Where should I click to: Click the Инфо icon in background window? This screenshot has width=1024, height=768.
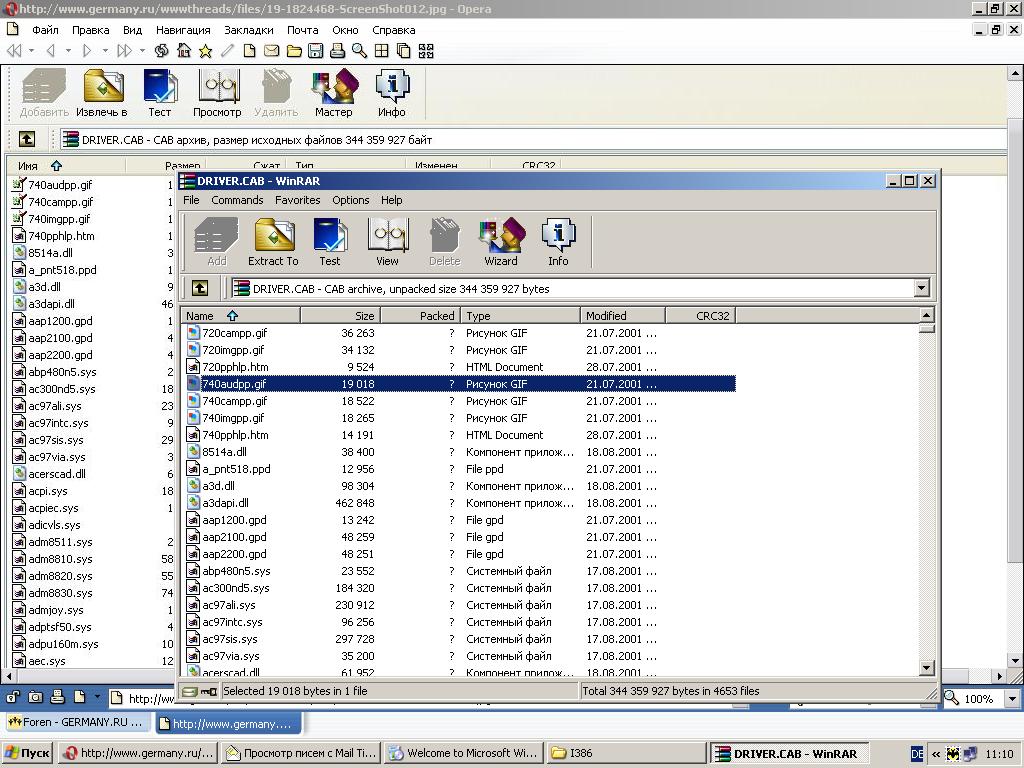click(392, 93)
